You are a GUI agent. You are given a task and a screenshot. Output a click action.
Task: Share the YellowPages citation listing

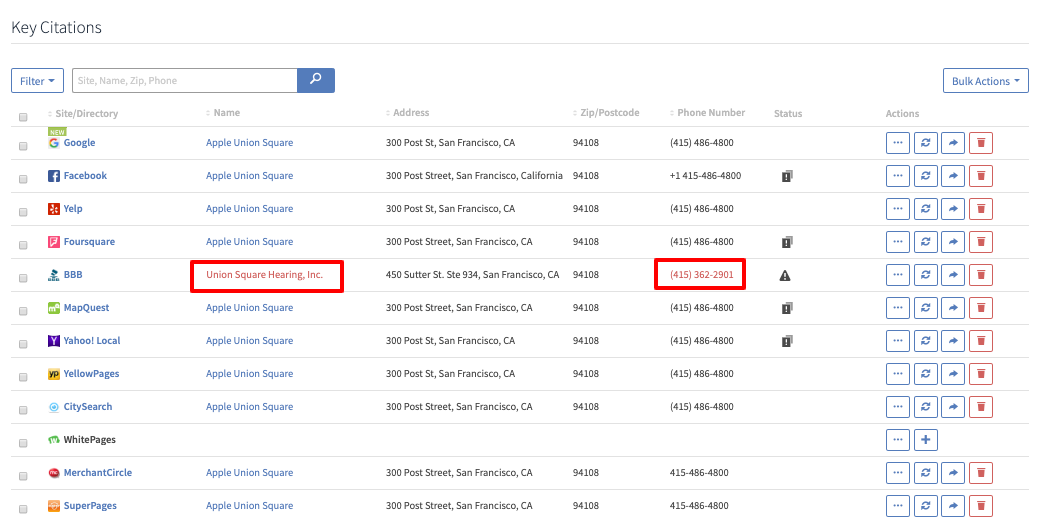[953, 374]
